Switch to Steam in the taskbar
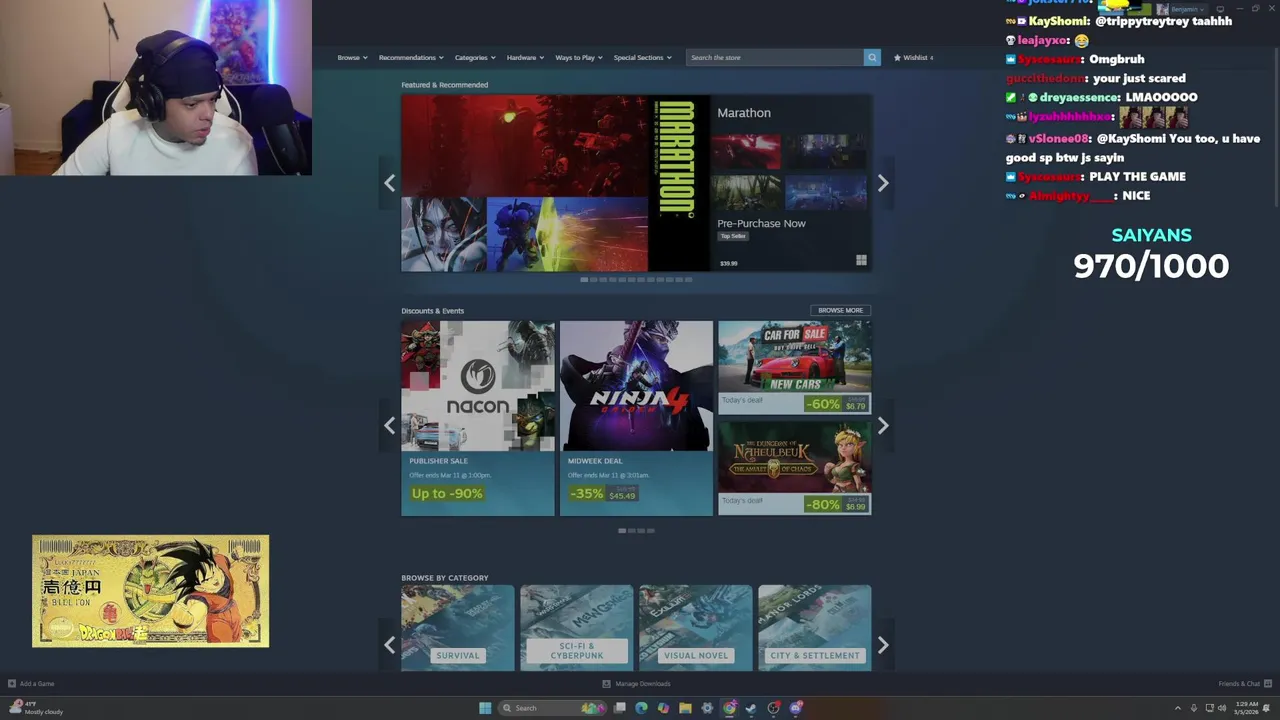The height and width of the screenshot is (720, 1280). [751, 708]
